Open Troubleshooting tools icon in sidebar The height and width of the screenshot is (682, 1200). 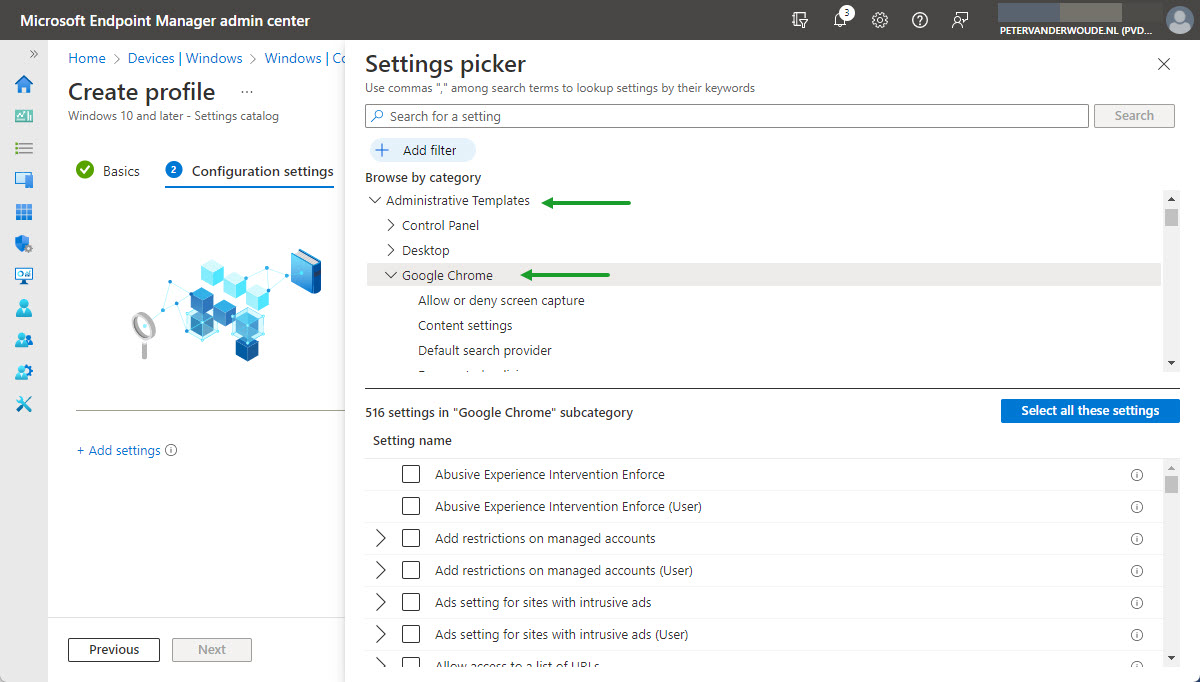tap(24, 404)
